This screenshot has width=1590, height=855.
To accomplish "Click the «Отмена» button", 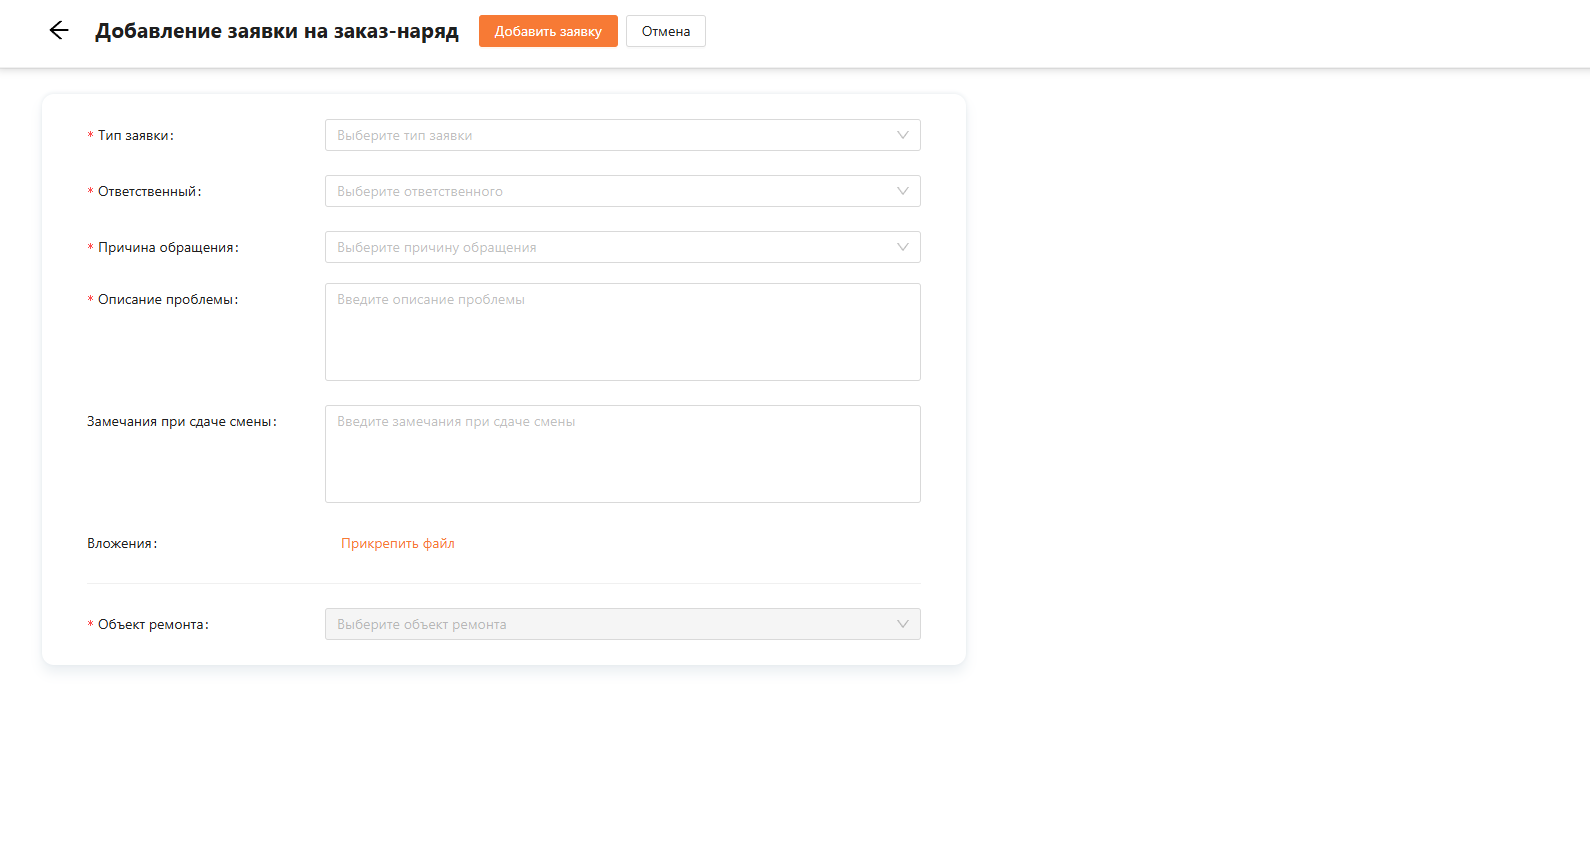I will tap(665, 31).
